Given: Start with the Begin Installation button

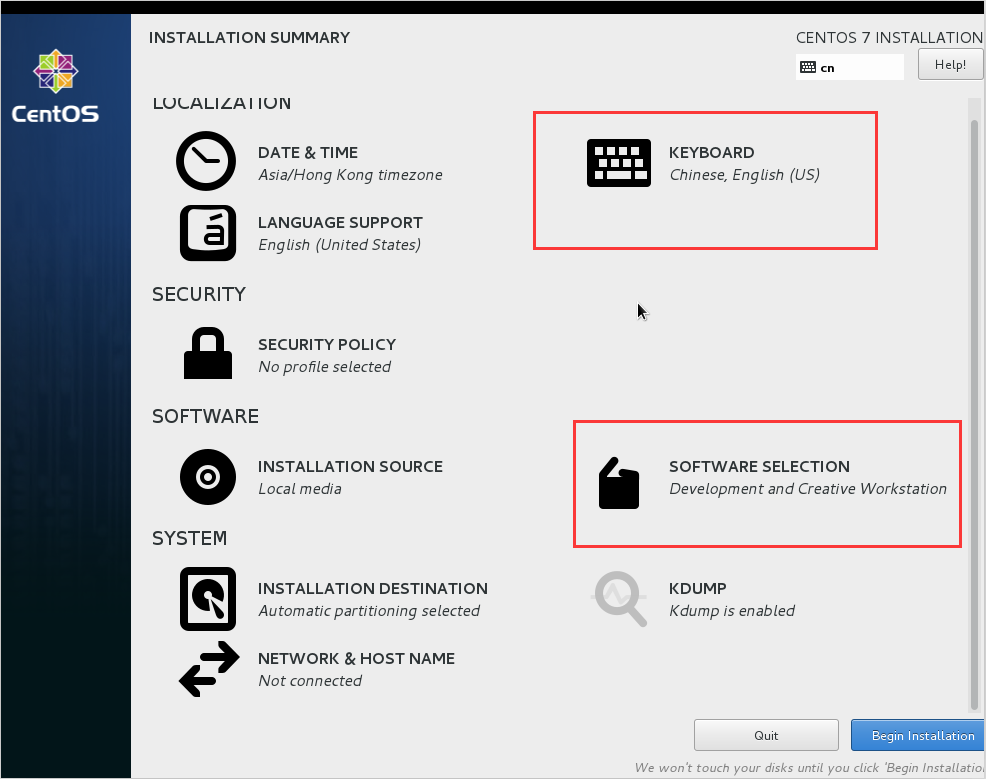Looking at the screenshot, I should click(917, 735).
